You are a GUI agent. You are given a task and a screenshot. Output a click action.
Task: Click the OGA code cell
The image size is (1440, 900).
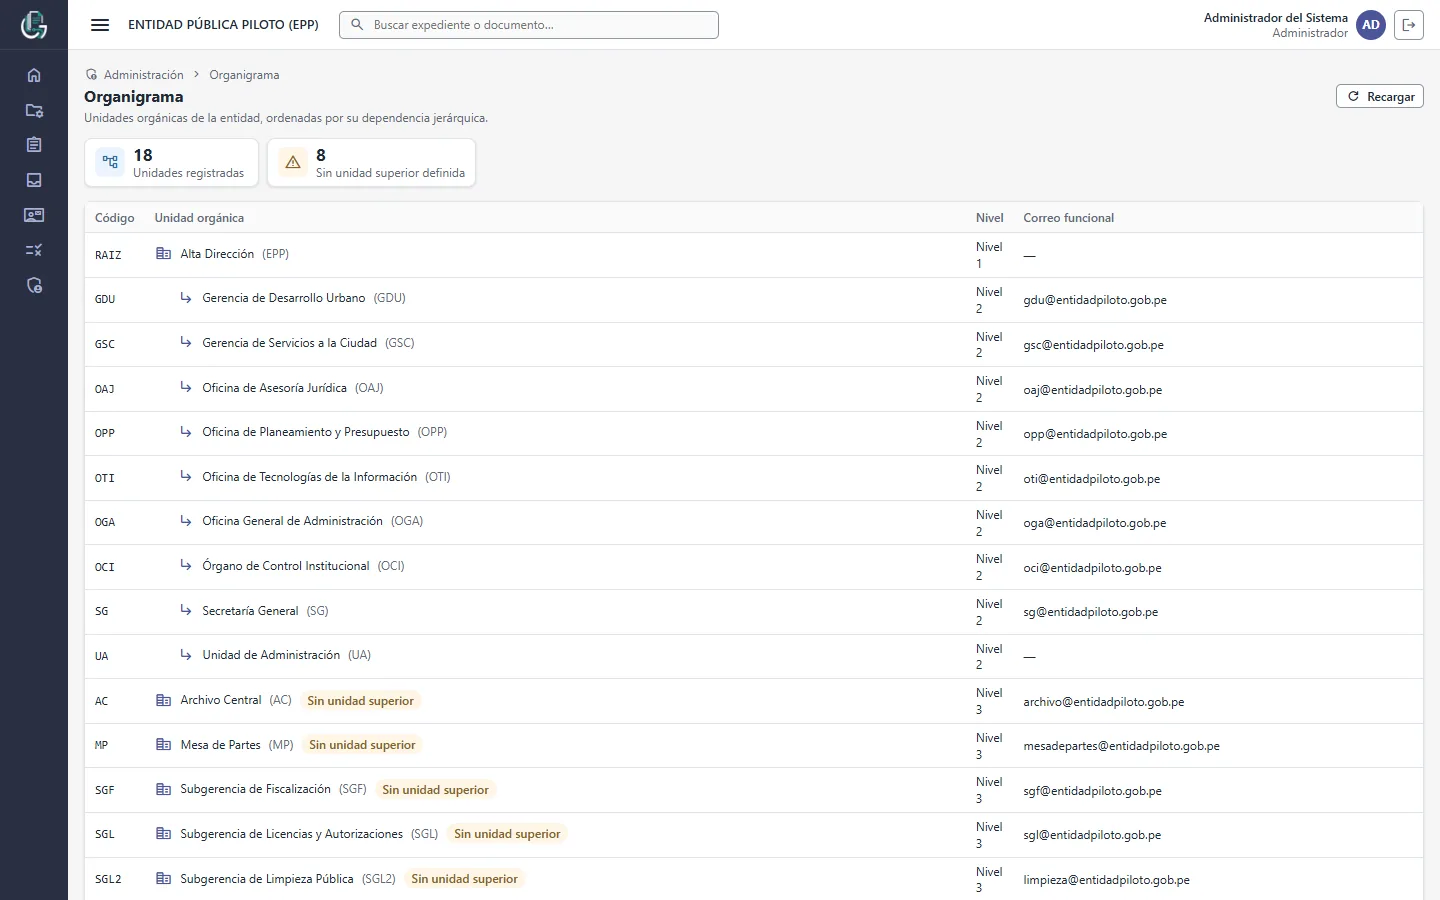tap(105, 522)
